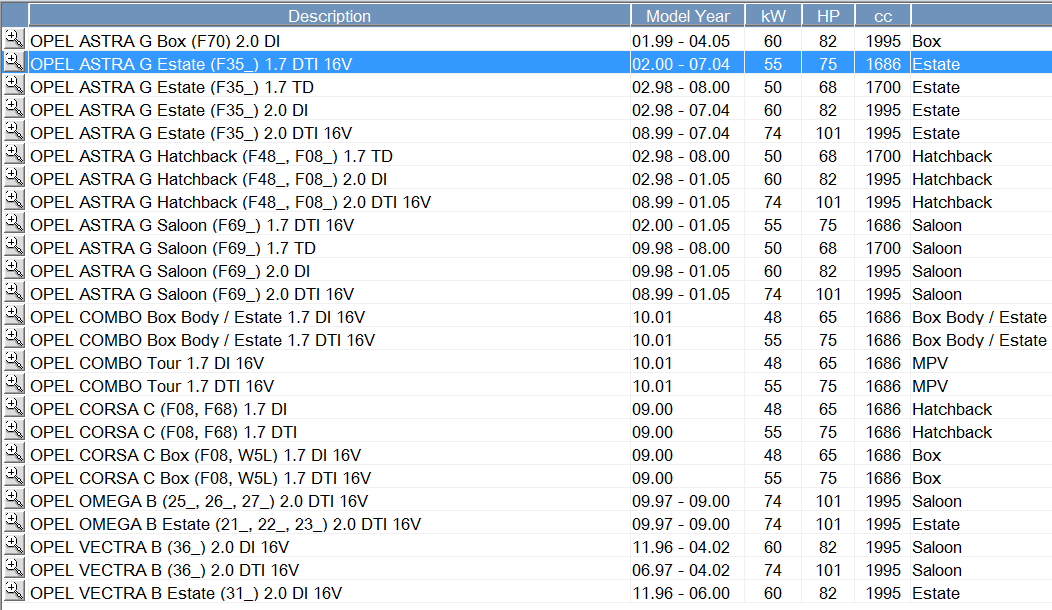1052x610 pixels.
Task: Click detail icon for ASTRA G Box (F70) 2.0 DI
Action: (x=14, y=39)
